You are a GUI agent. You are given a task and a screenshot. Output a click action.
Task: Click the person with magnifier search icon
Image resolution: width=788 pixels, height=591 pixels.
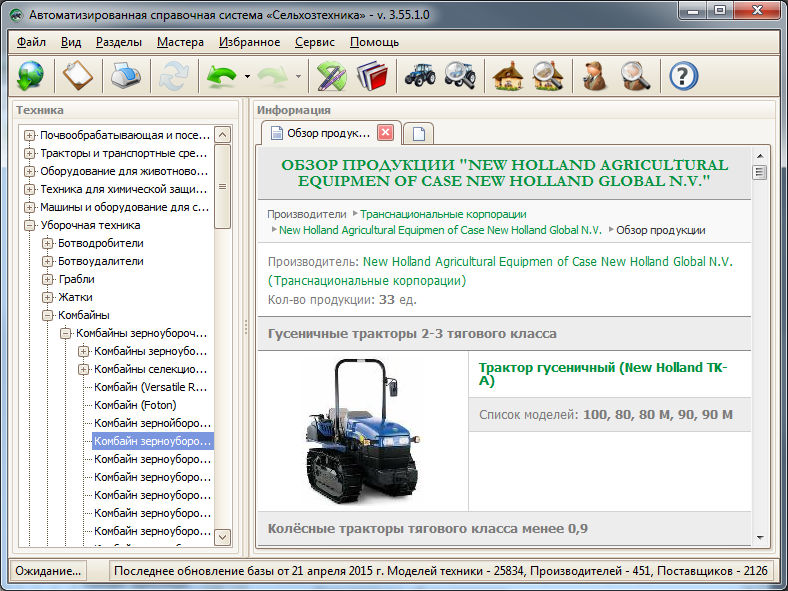(x=636, y=76)
